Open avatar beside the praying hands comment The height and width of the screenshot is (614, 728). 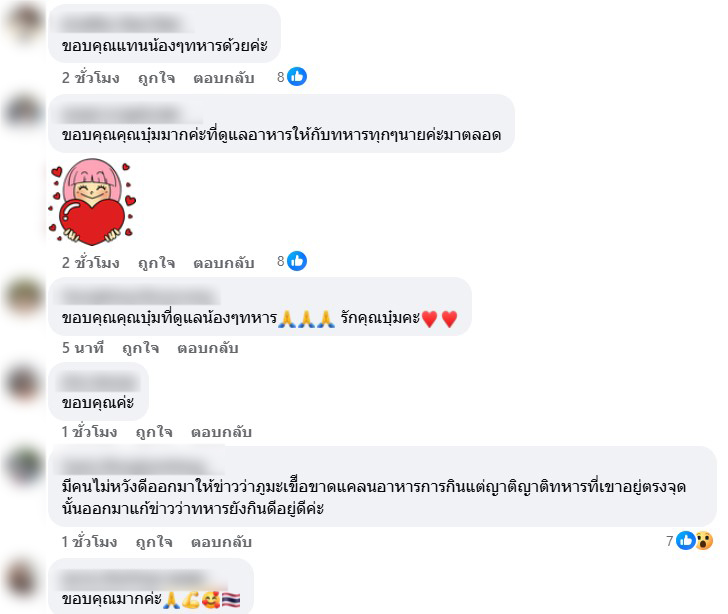(24, 295)
